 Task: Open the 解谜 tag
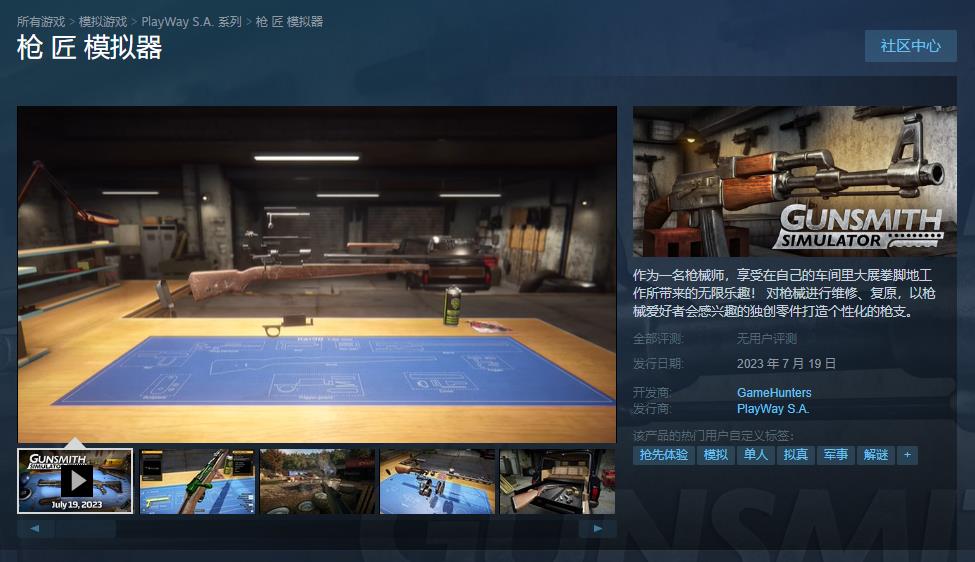pos(876,455)
